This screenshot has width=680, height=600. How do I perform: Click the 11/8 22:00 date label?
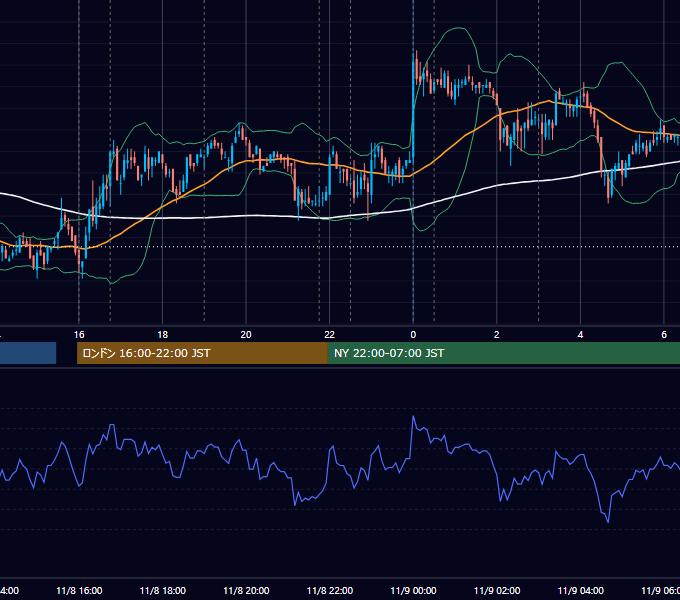[x=330, y=591]
